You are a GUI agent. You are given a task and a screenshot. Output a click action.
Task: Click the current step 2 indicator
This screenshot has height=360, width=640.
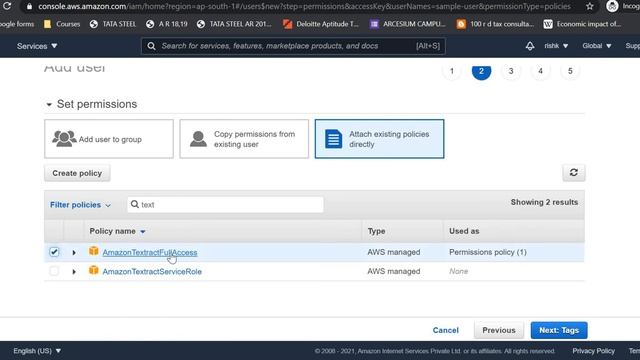pyautogui.click(x=481, y=71)
